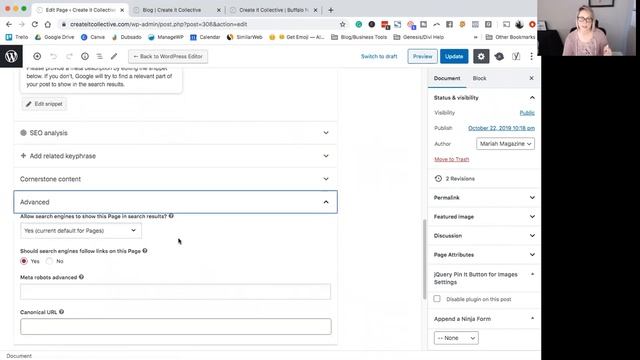
Task: Close the settings sidebar
Action: 531,78
